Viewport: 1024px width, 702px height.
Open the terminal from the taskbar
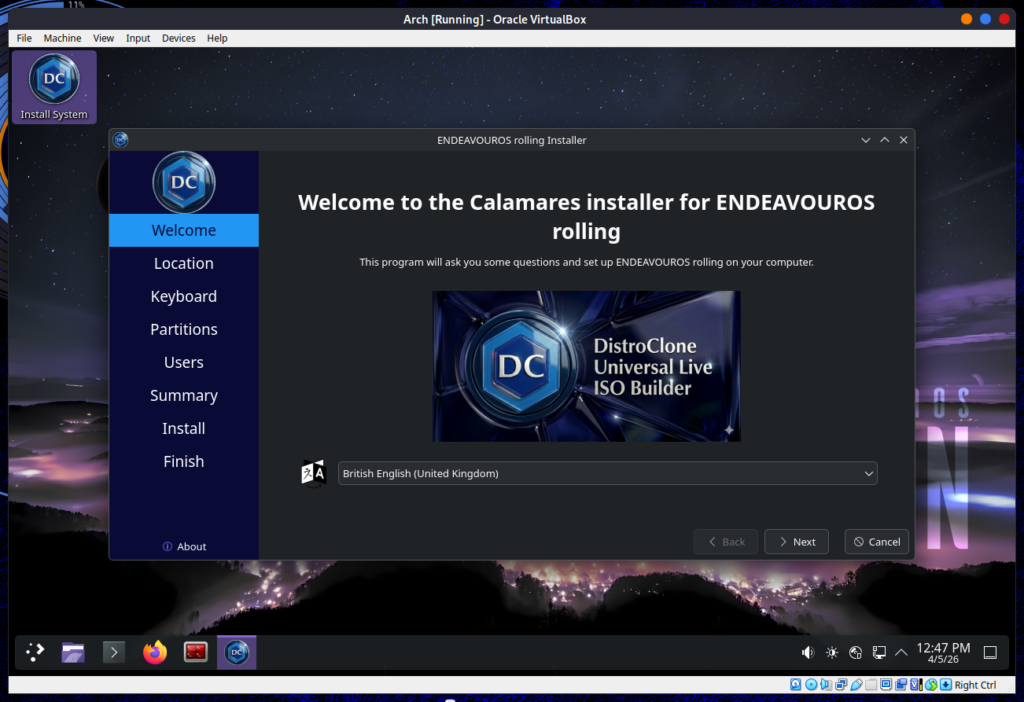click(113, 652)
